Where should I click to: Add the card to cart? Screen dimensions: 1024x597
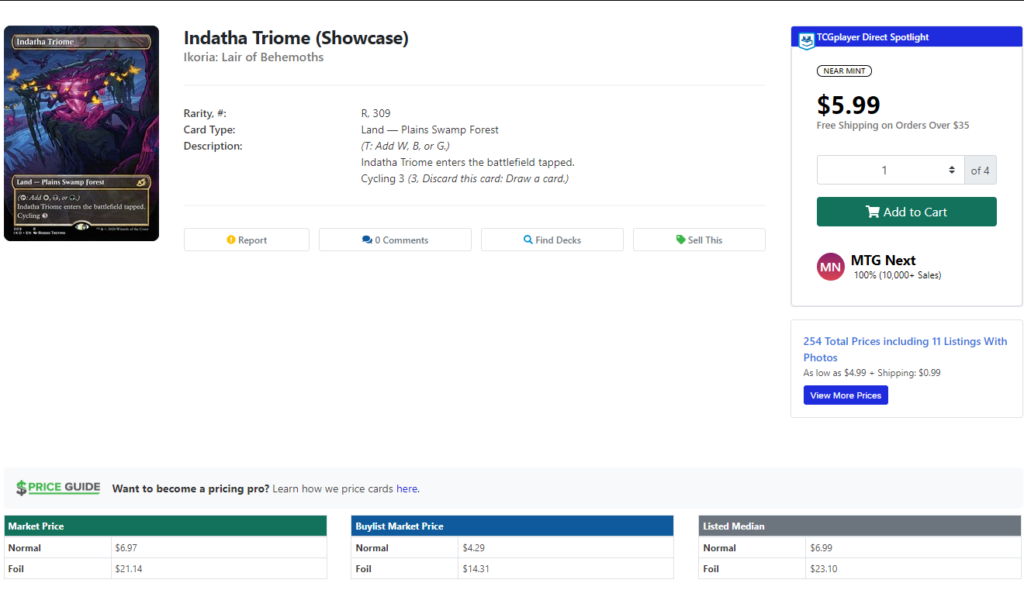[906, 212]
